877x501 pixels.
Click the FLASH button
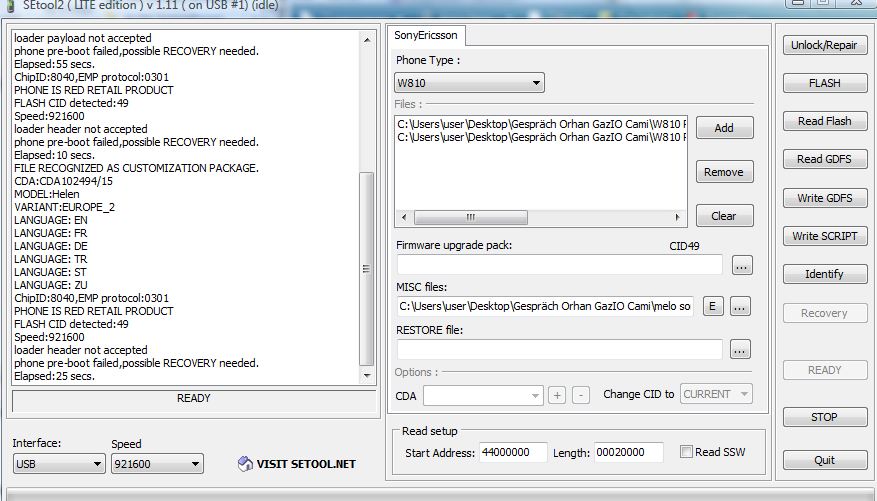point(824,83)
